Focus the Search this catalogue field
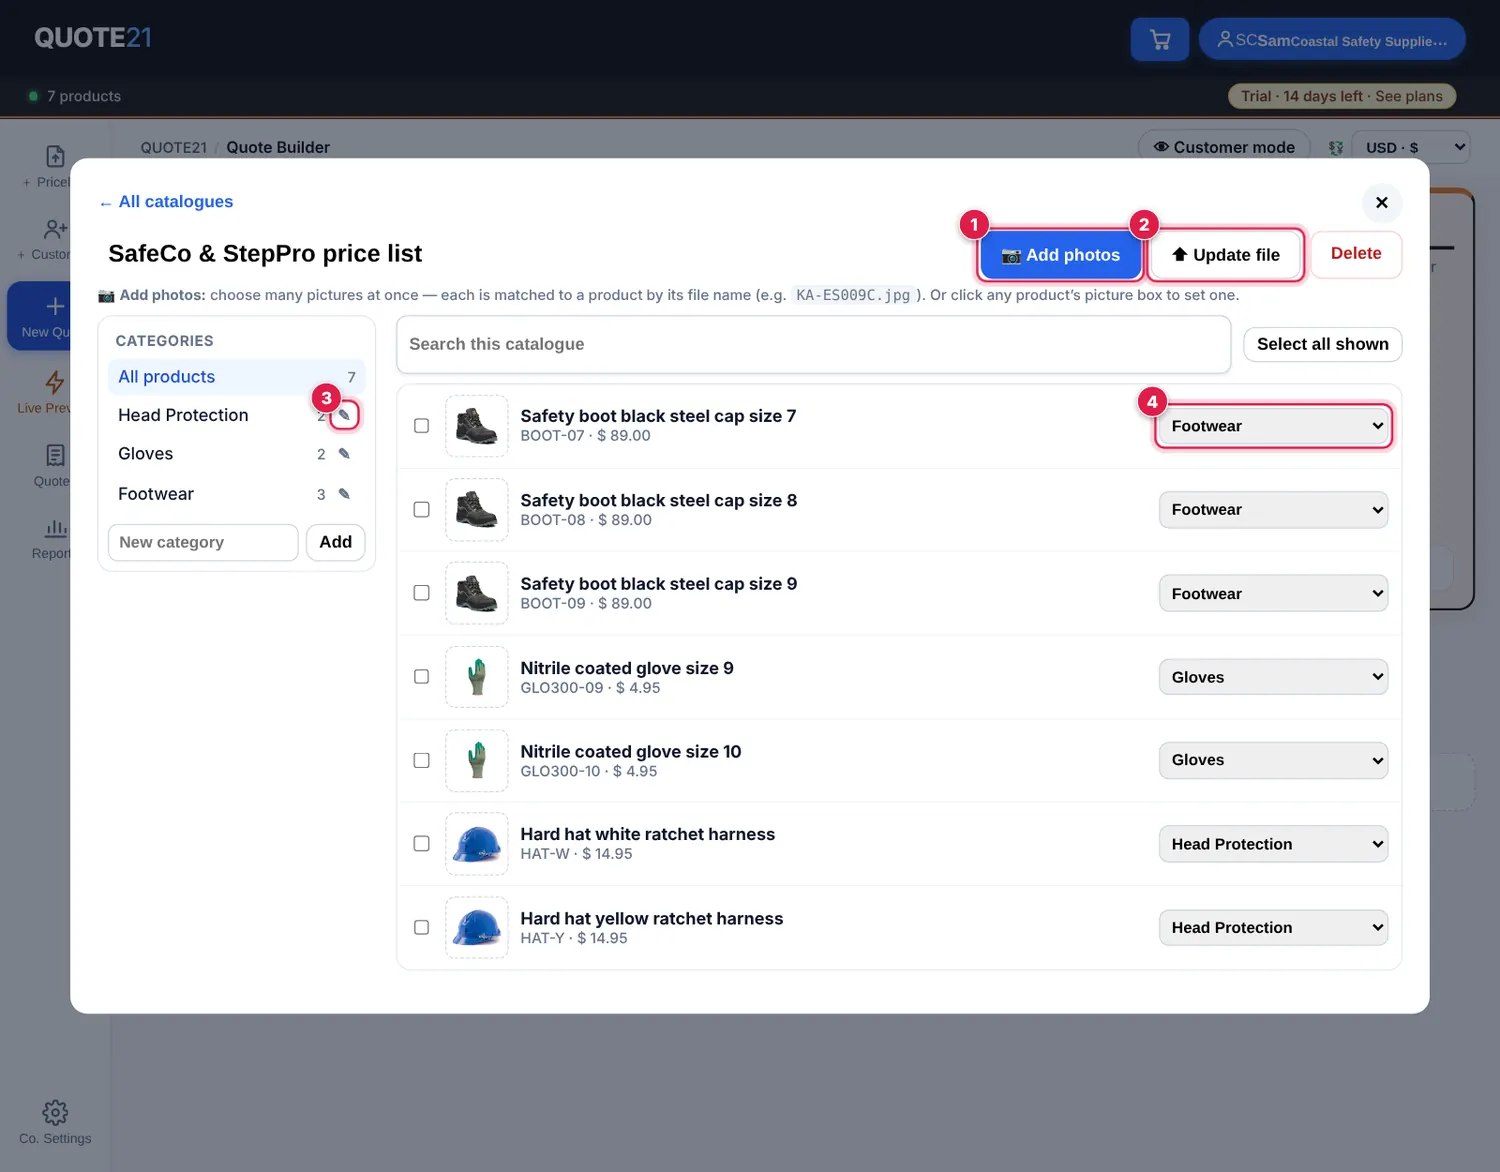Image resolution: width=1500 pixels, height=1172 pixels. tap(814, 344)
